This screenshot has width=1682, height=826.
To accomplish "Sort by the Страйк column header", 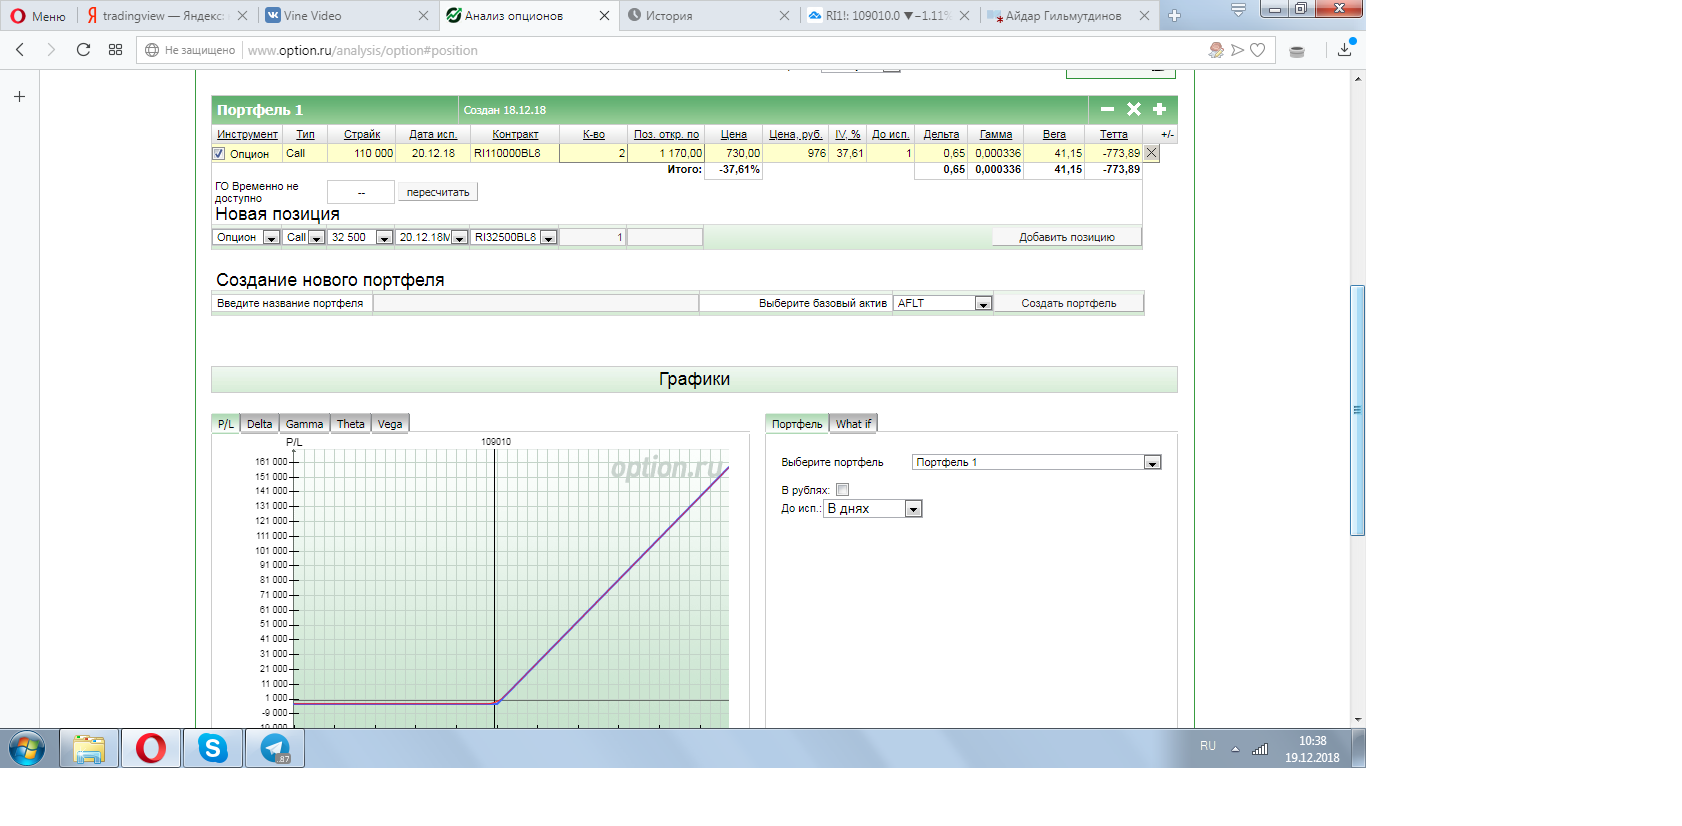I will (x=362, y=134).
